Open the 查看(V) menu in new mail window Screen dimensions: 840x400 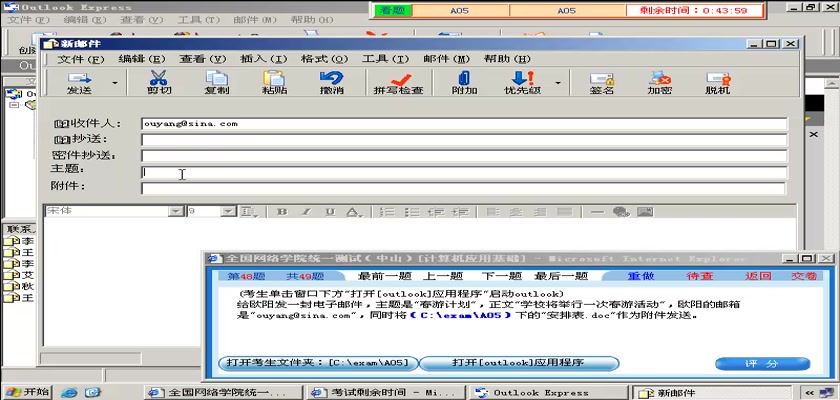tap(202, 59)
